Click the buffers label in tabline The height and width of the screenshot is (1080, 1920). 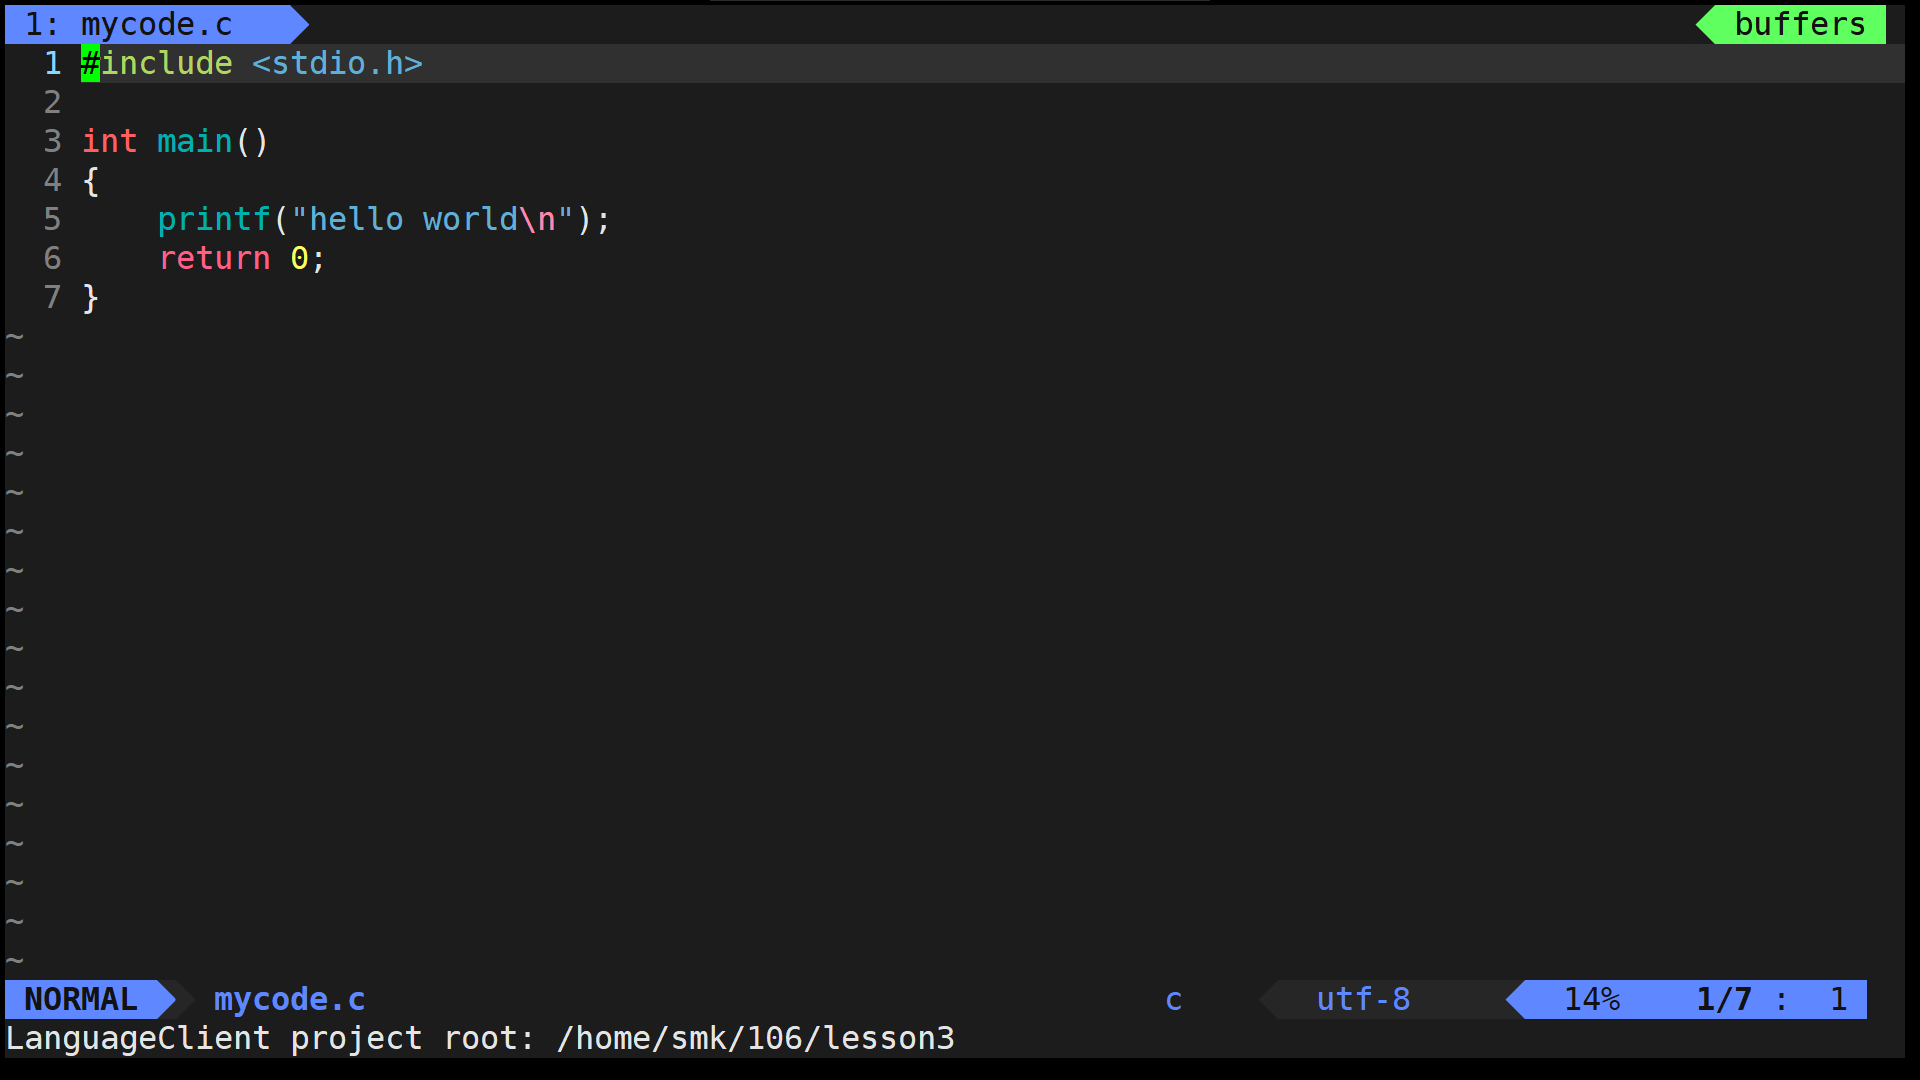point(1799,24)
